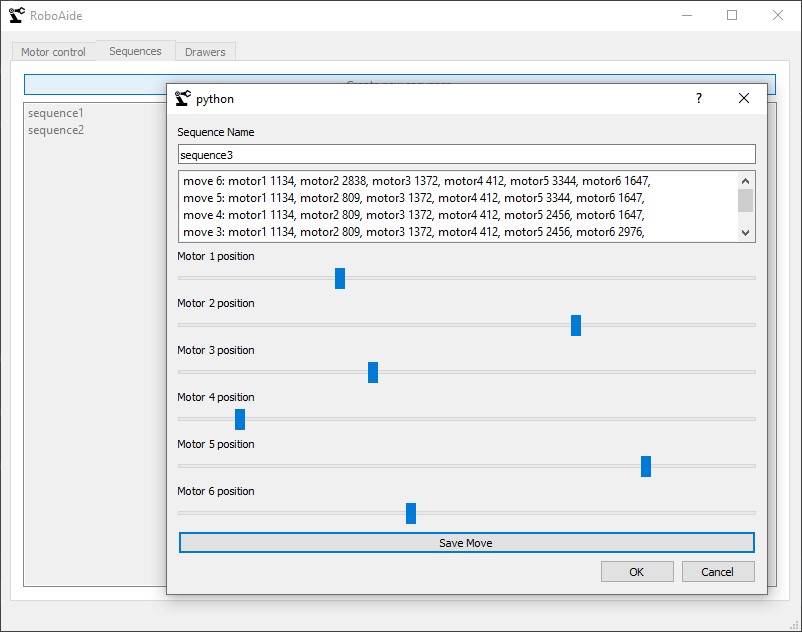802x632 pixels.
Task: Select the Sequences tab
Action: pyautogui.click(x=136, y=51)
